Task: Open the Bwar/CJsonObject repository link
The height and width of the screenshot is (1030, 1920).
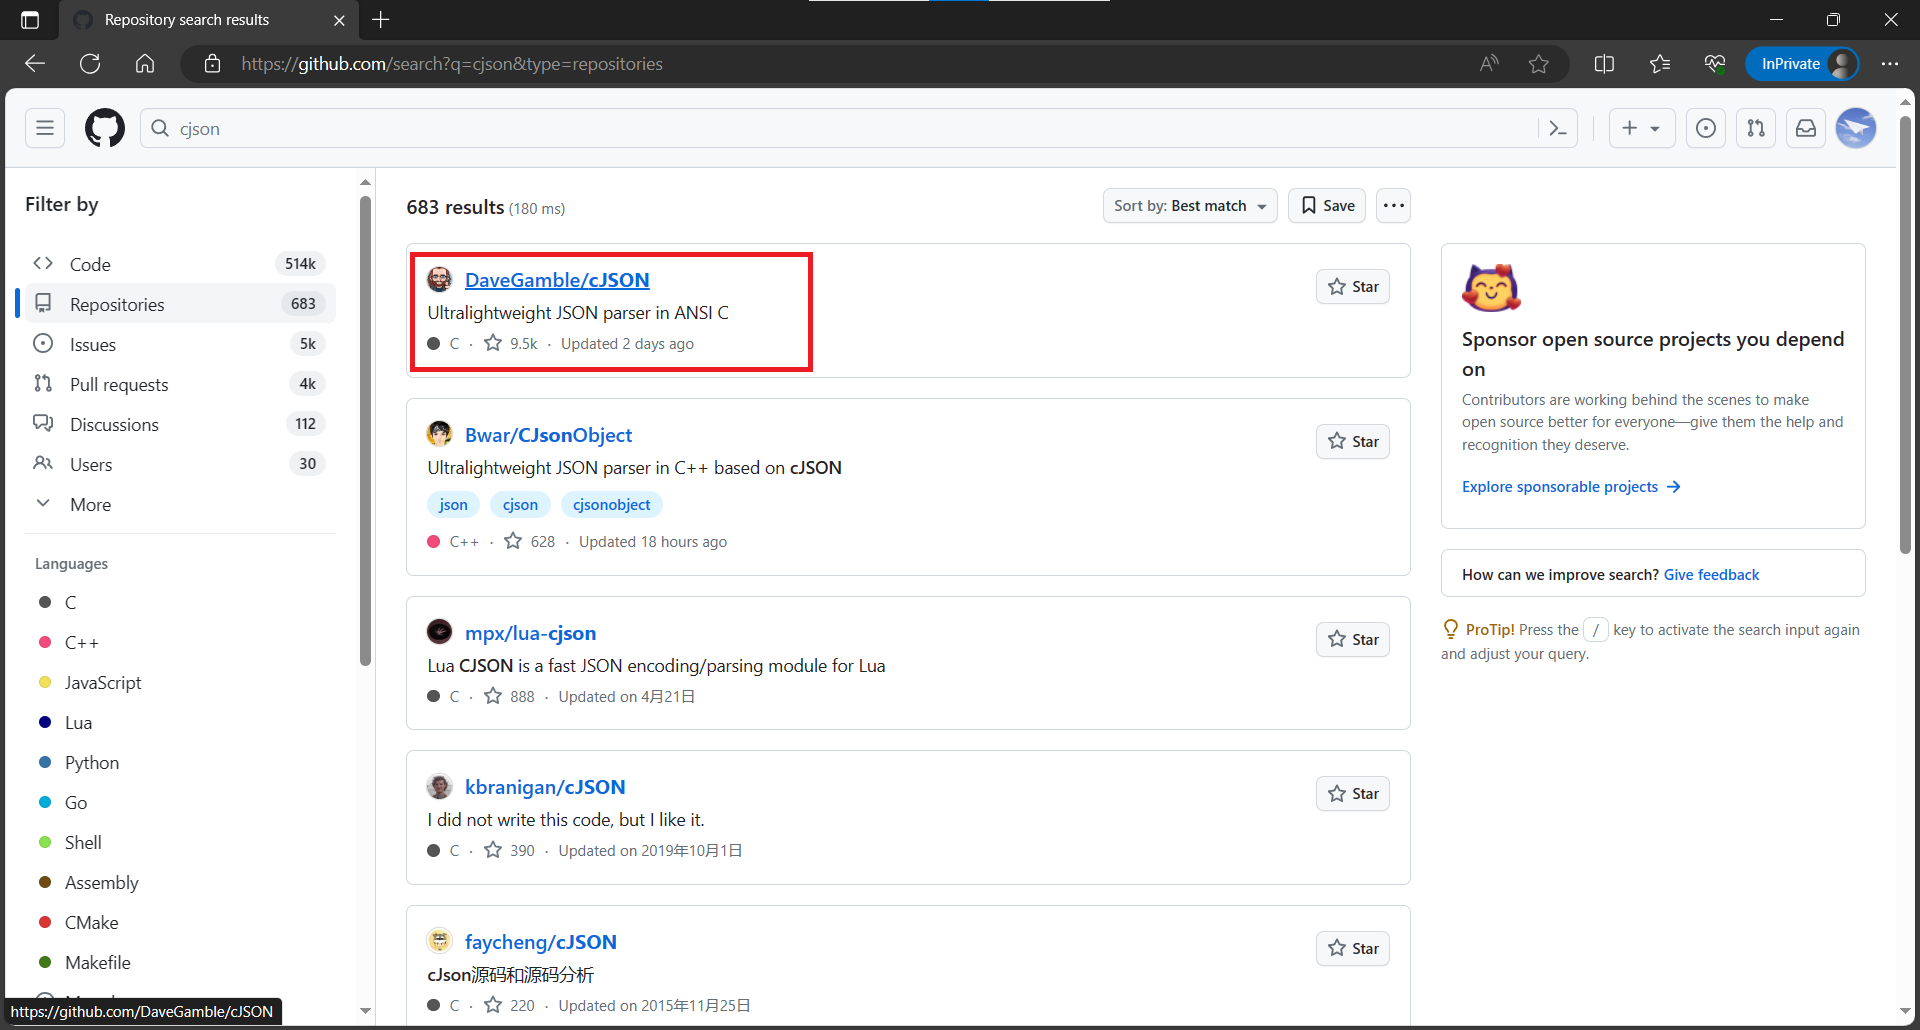Action: [x=548, y=435]
